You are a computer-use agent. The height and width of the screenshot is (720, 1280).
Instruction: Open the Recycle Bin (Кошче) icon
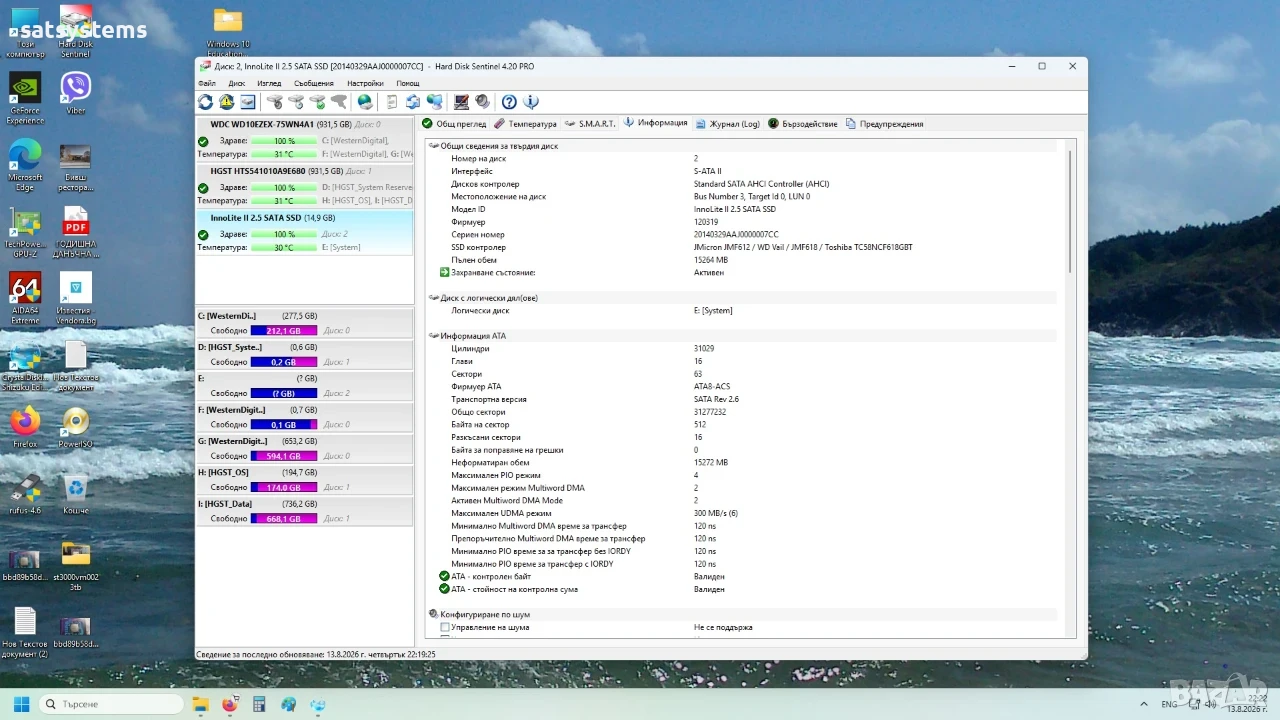(75, 494)
